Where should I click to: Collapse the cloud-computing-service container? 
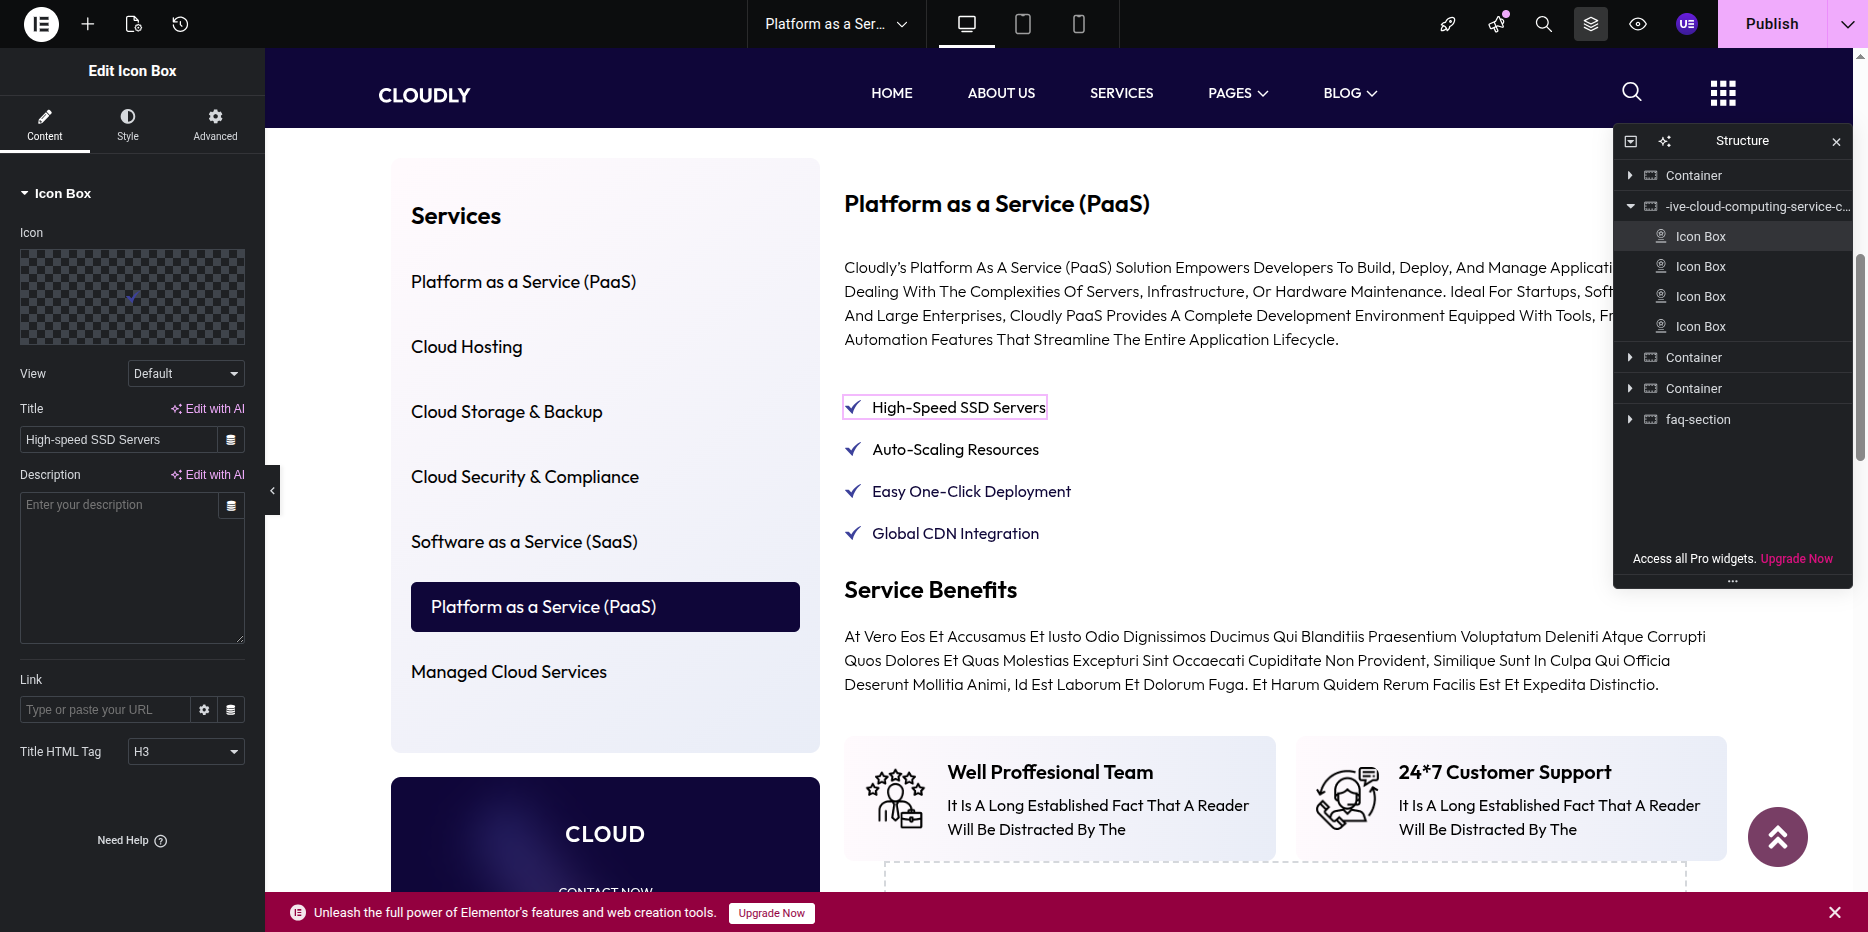pyautogui.click(x=1630, y=206)
